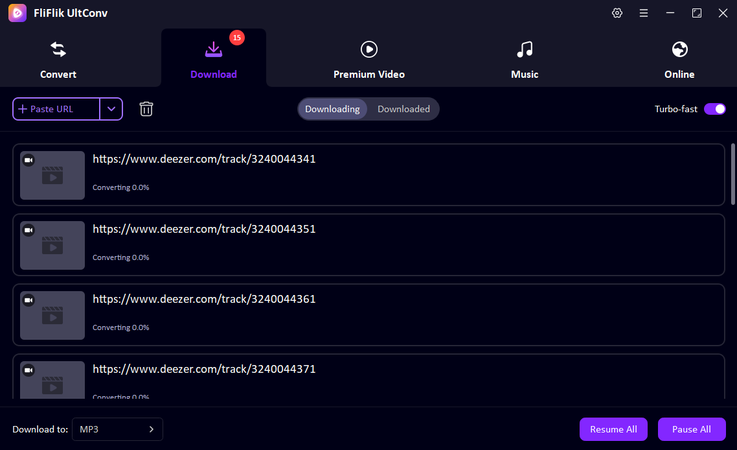Go to the Online tab
This screenshot has width=737, height=450.
coord(680,58)
